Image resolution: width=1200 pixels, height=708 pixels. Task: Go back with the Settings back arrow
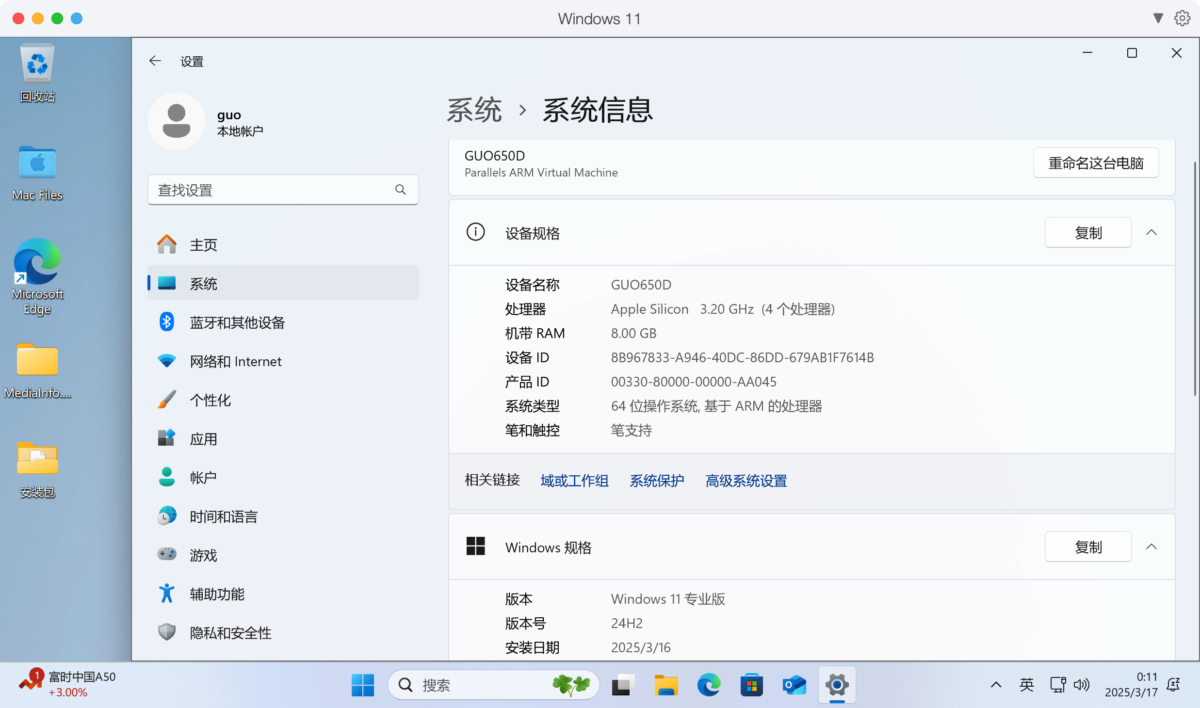[155, 61]
